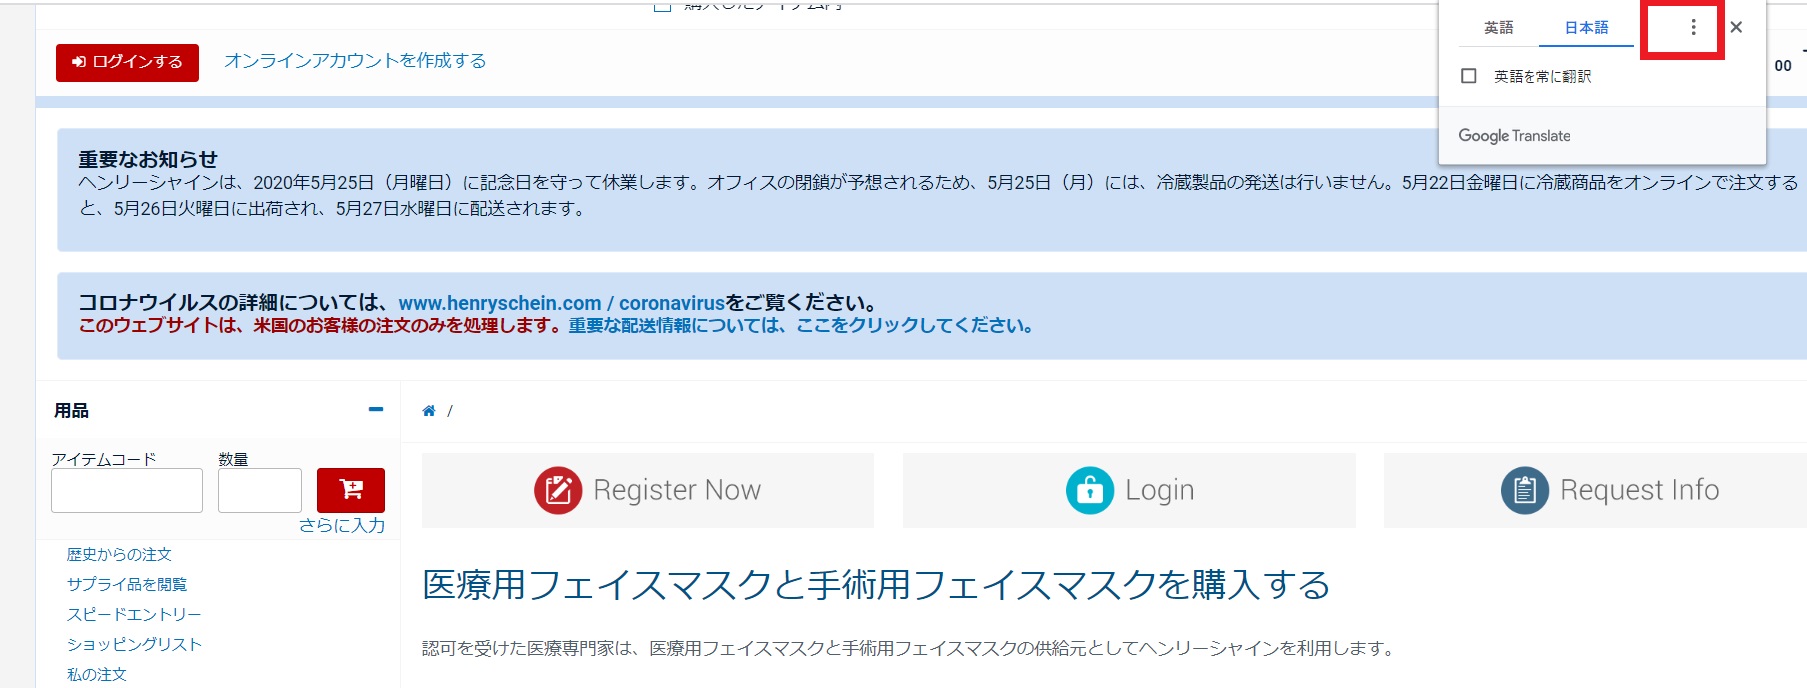Click the Register Now banner button
1807x688 pixels.
[x=648, y=490]
